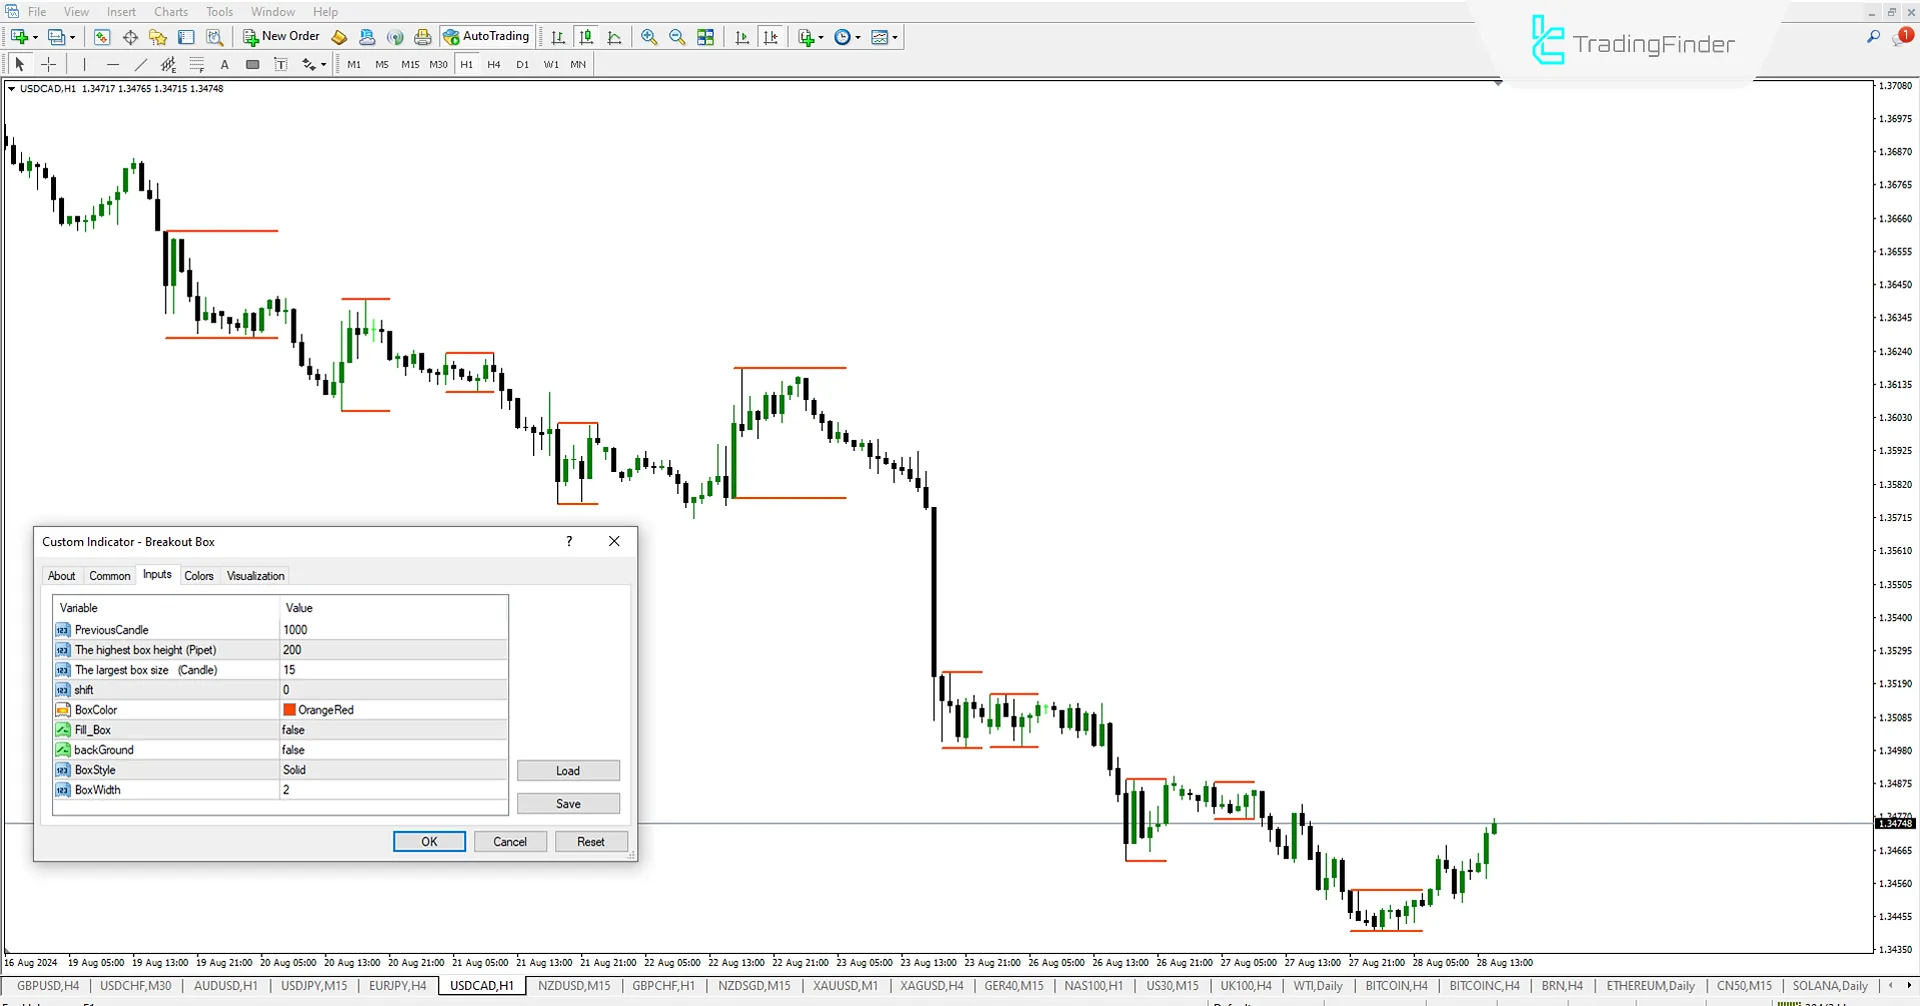Click the Tile Windows icon

coord(705,37)
